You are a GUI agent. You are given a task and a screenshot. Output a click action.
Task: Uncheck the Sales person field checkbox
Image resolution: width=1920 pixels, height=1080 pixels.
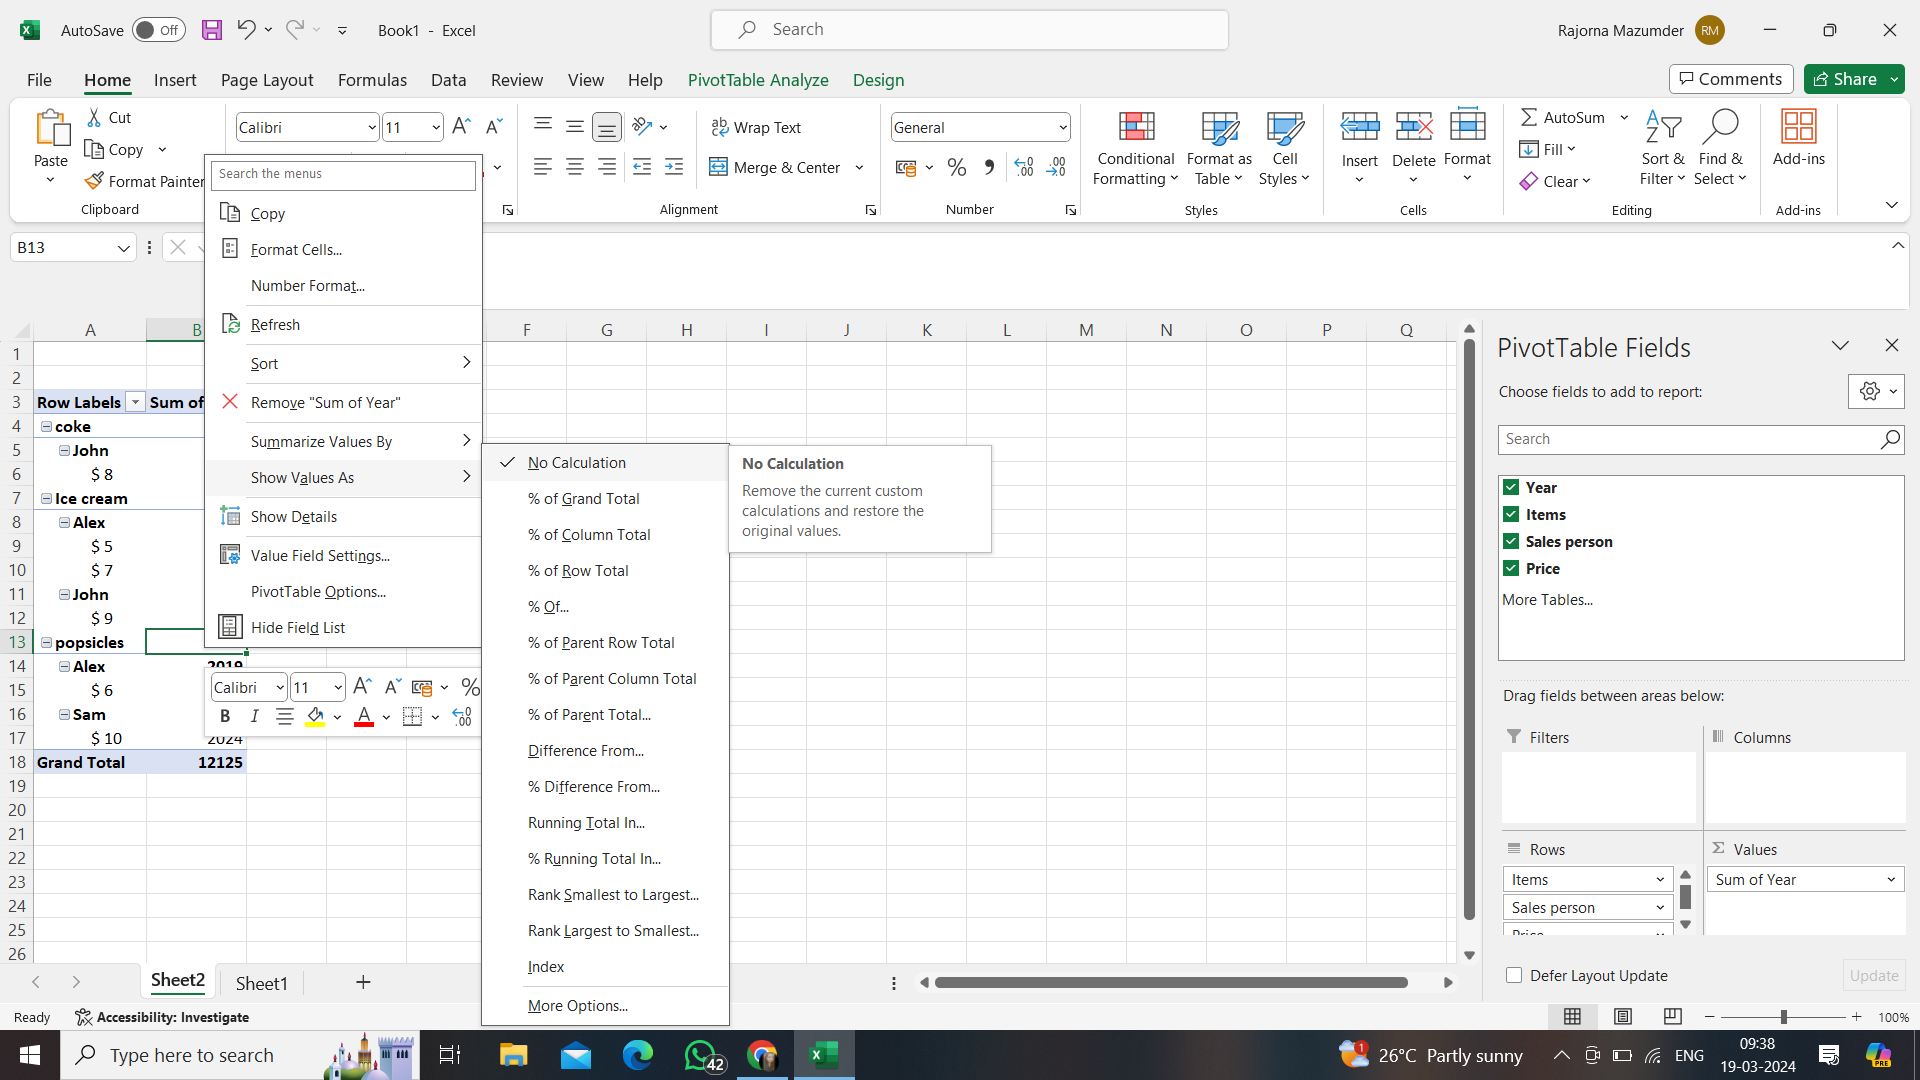tap(1511, 541)
